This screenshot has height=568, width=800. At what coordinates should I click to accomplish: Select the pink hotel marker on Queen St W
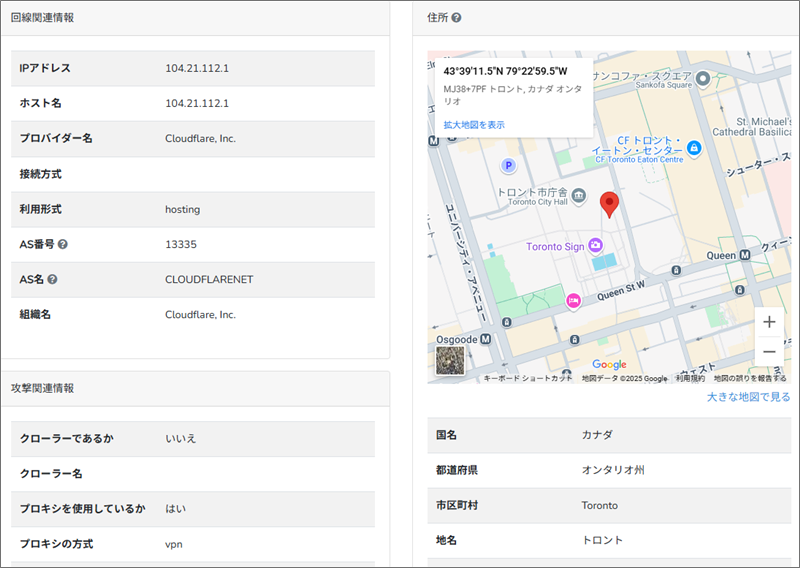click(574, 300)
